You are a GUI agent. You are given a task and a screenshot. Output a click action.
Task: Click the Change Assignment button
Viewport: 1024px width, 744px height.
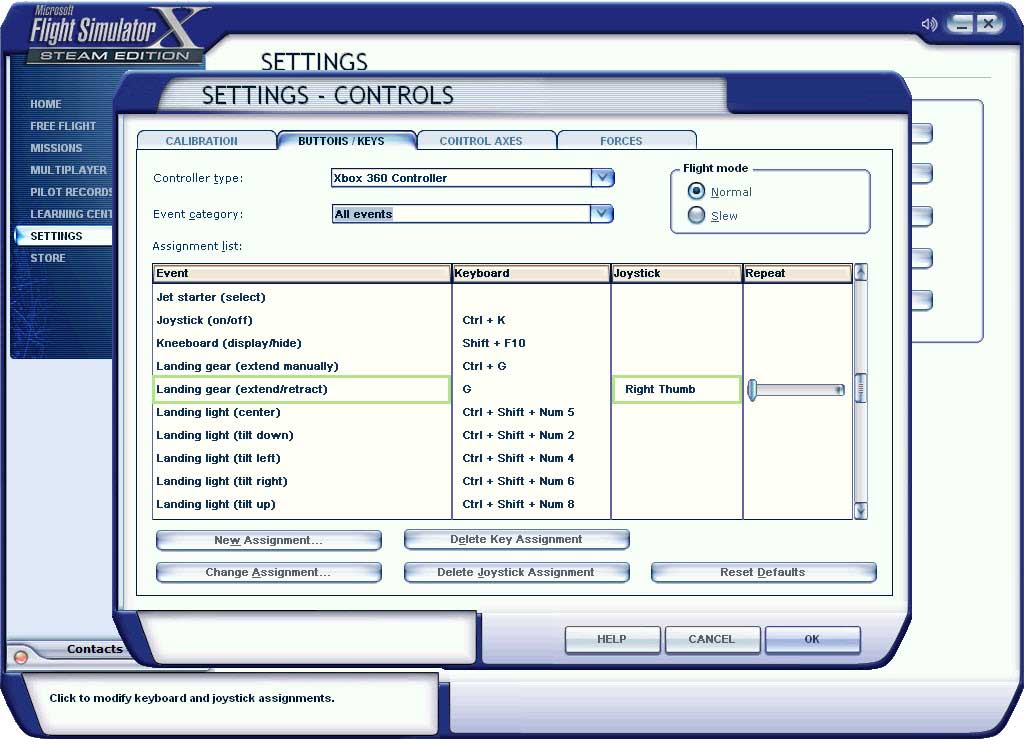pyautogui.click(x=268, y=572)
